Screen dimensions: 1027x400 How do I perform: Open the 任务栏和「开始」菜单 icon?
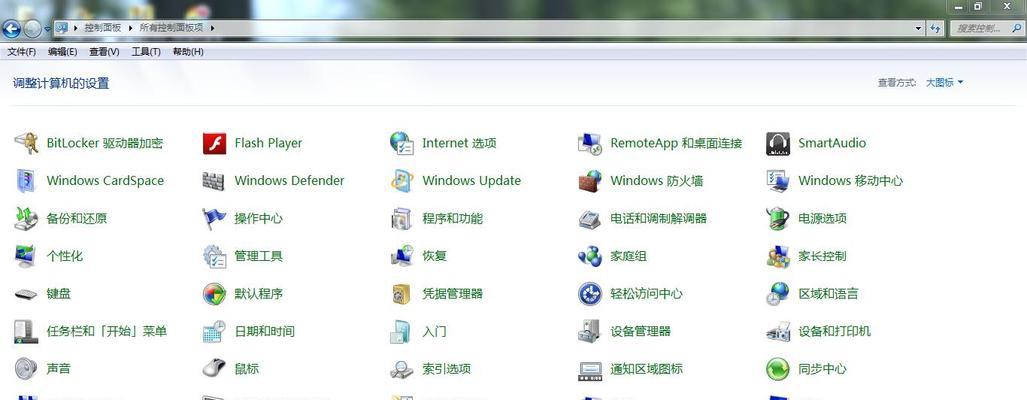coord(26,331)
